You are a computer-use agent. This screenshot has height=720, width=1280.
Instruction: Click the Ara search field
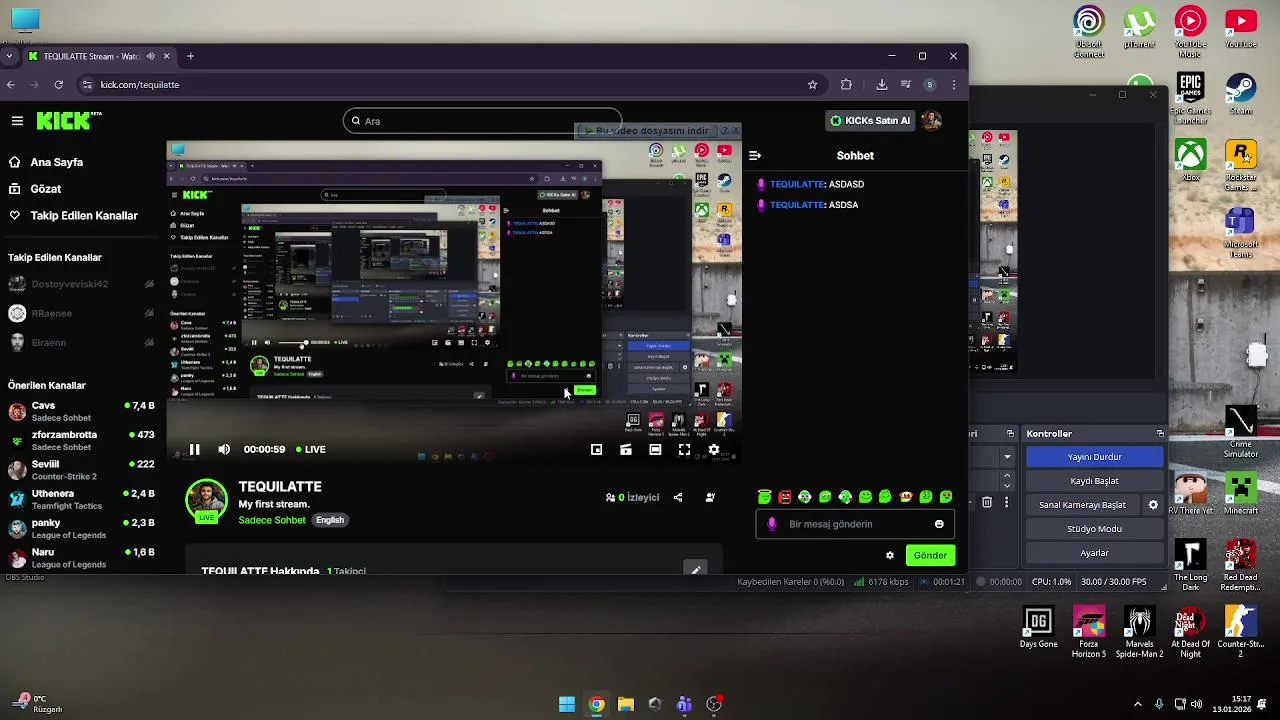tap(482, 121)
